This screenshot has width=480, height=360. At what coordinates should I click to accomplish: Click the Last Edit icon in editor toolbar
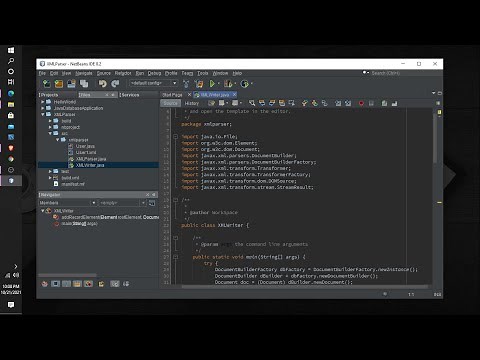[211, 103]
